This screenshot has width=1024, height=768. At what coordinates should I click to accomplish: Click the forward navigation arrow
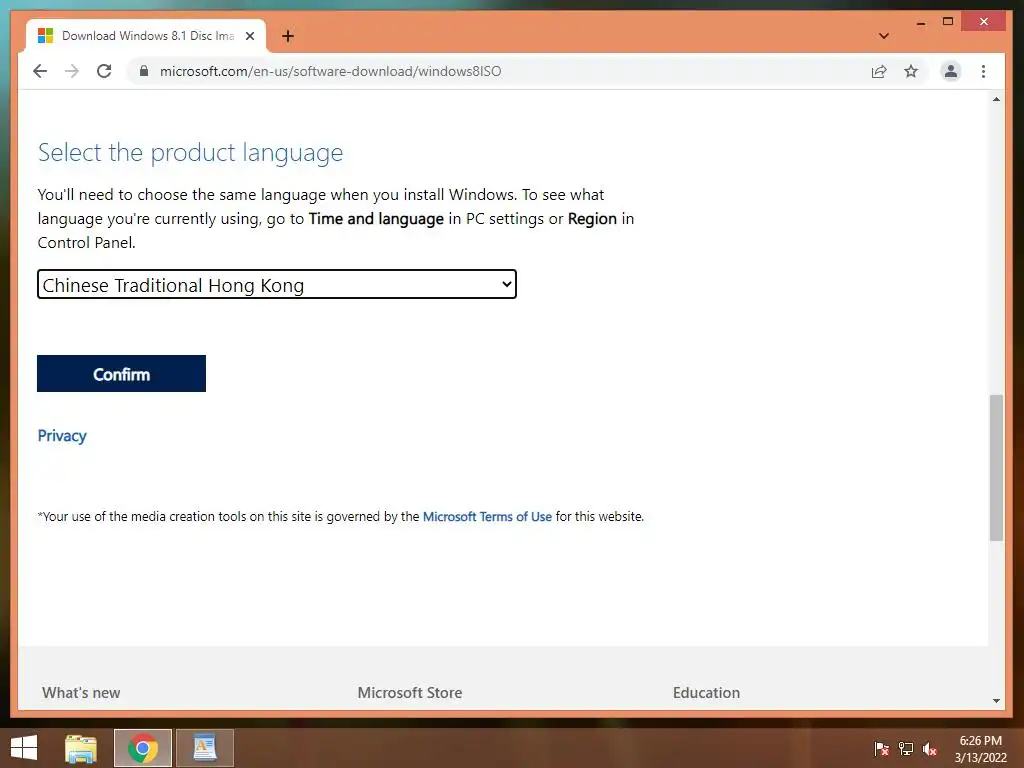(72, 71)
